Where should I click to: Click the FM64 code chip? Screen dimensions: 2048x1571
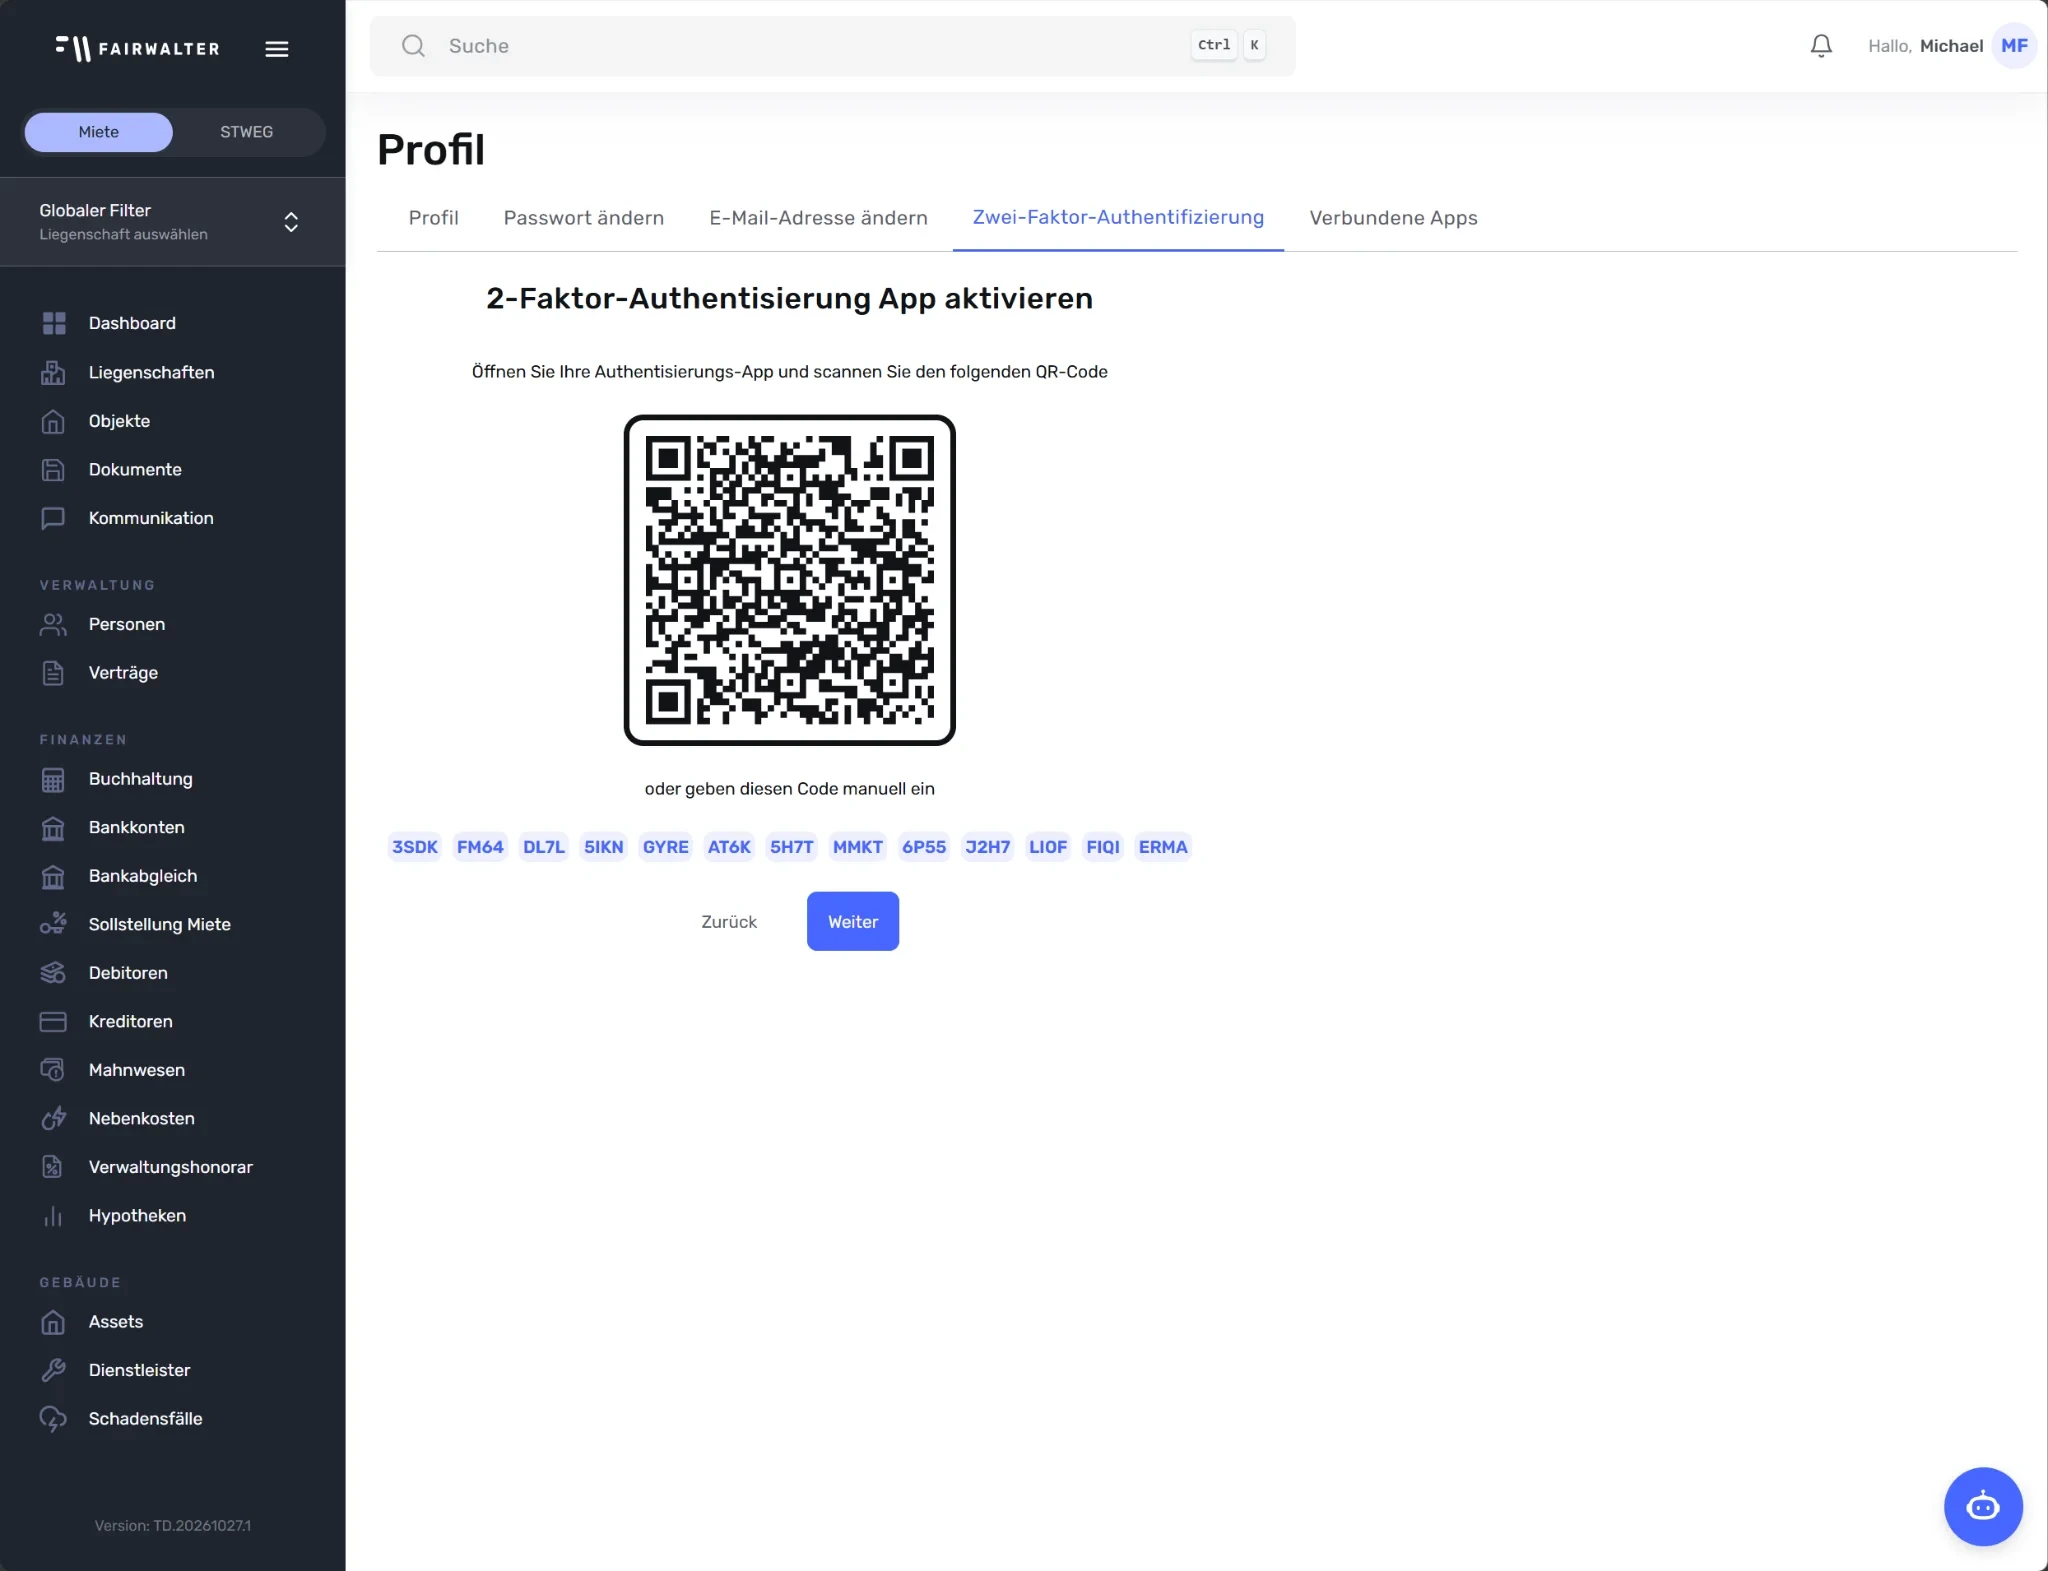click(x=480, y=847)
